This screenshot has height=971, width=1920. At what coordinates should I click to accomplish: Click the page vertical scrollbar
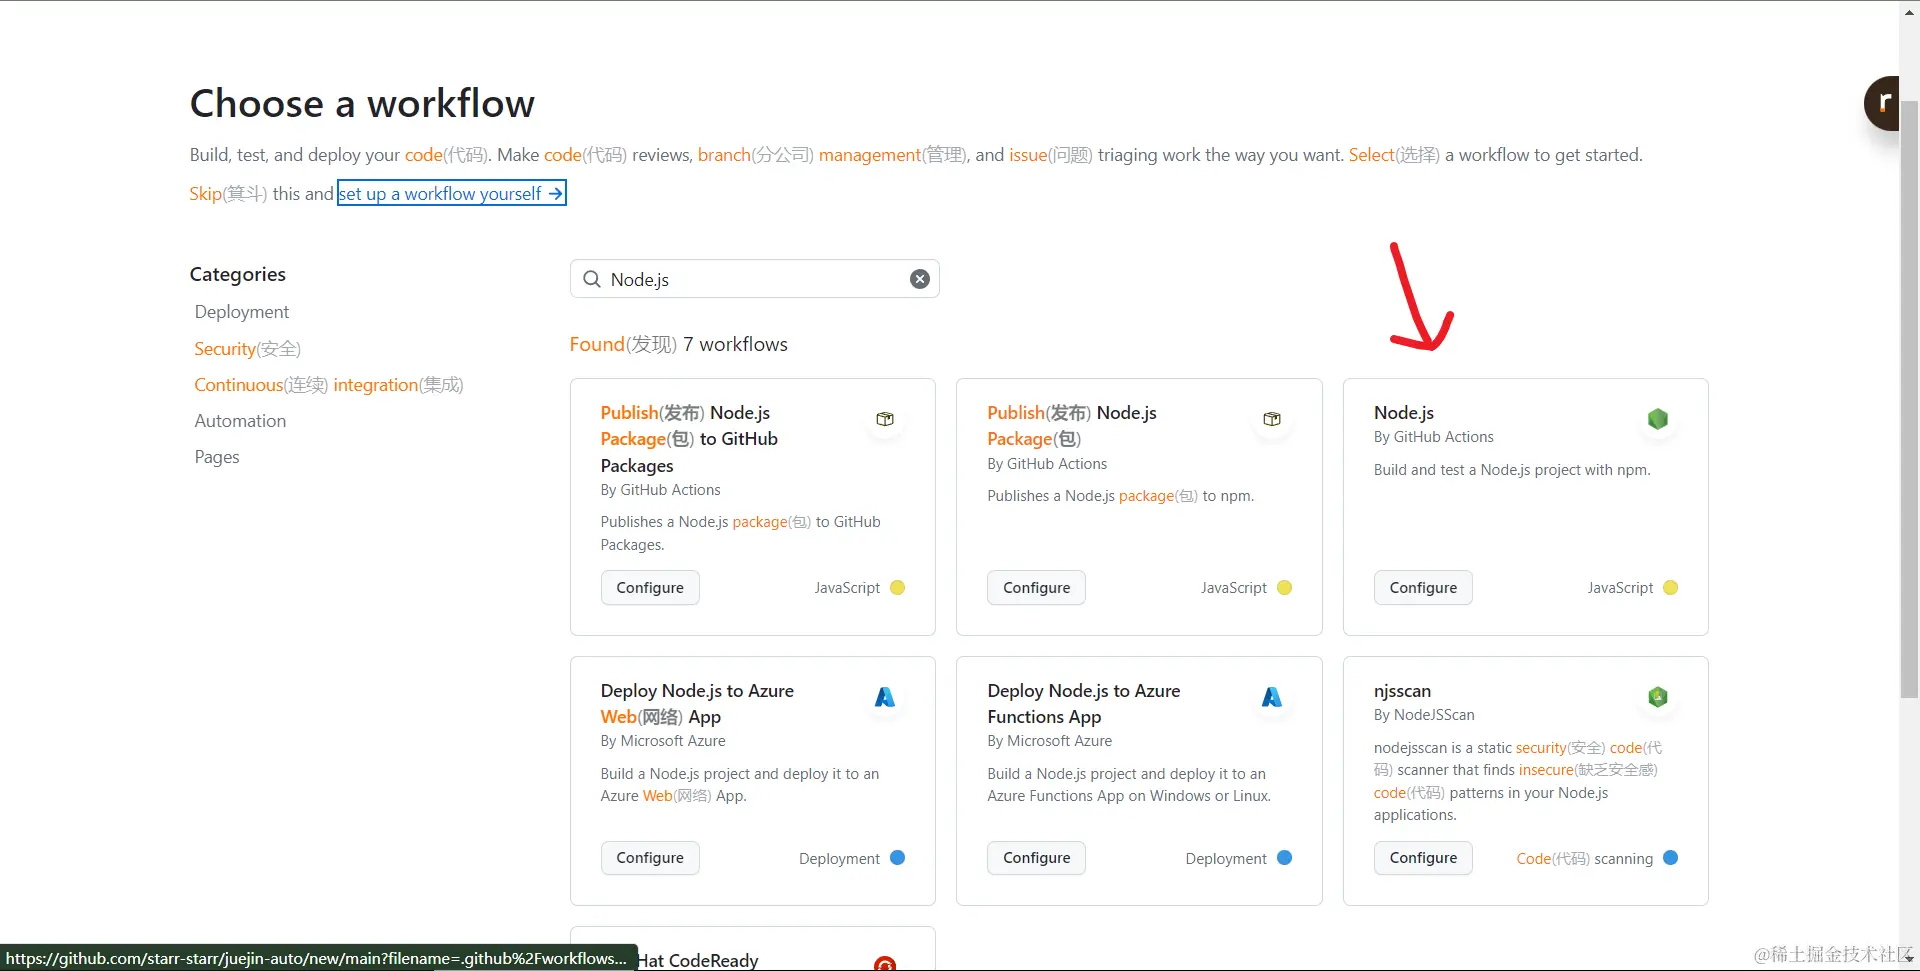1909,400
